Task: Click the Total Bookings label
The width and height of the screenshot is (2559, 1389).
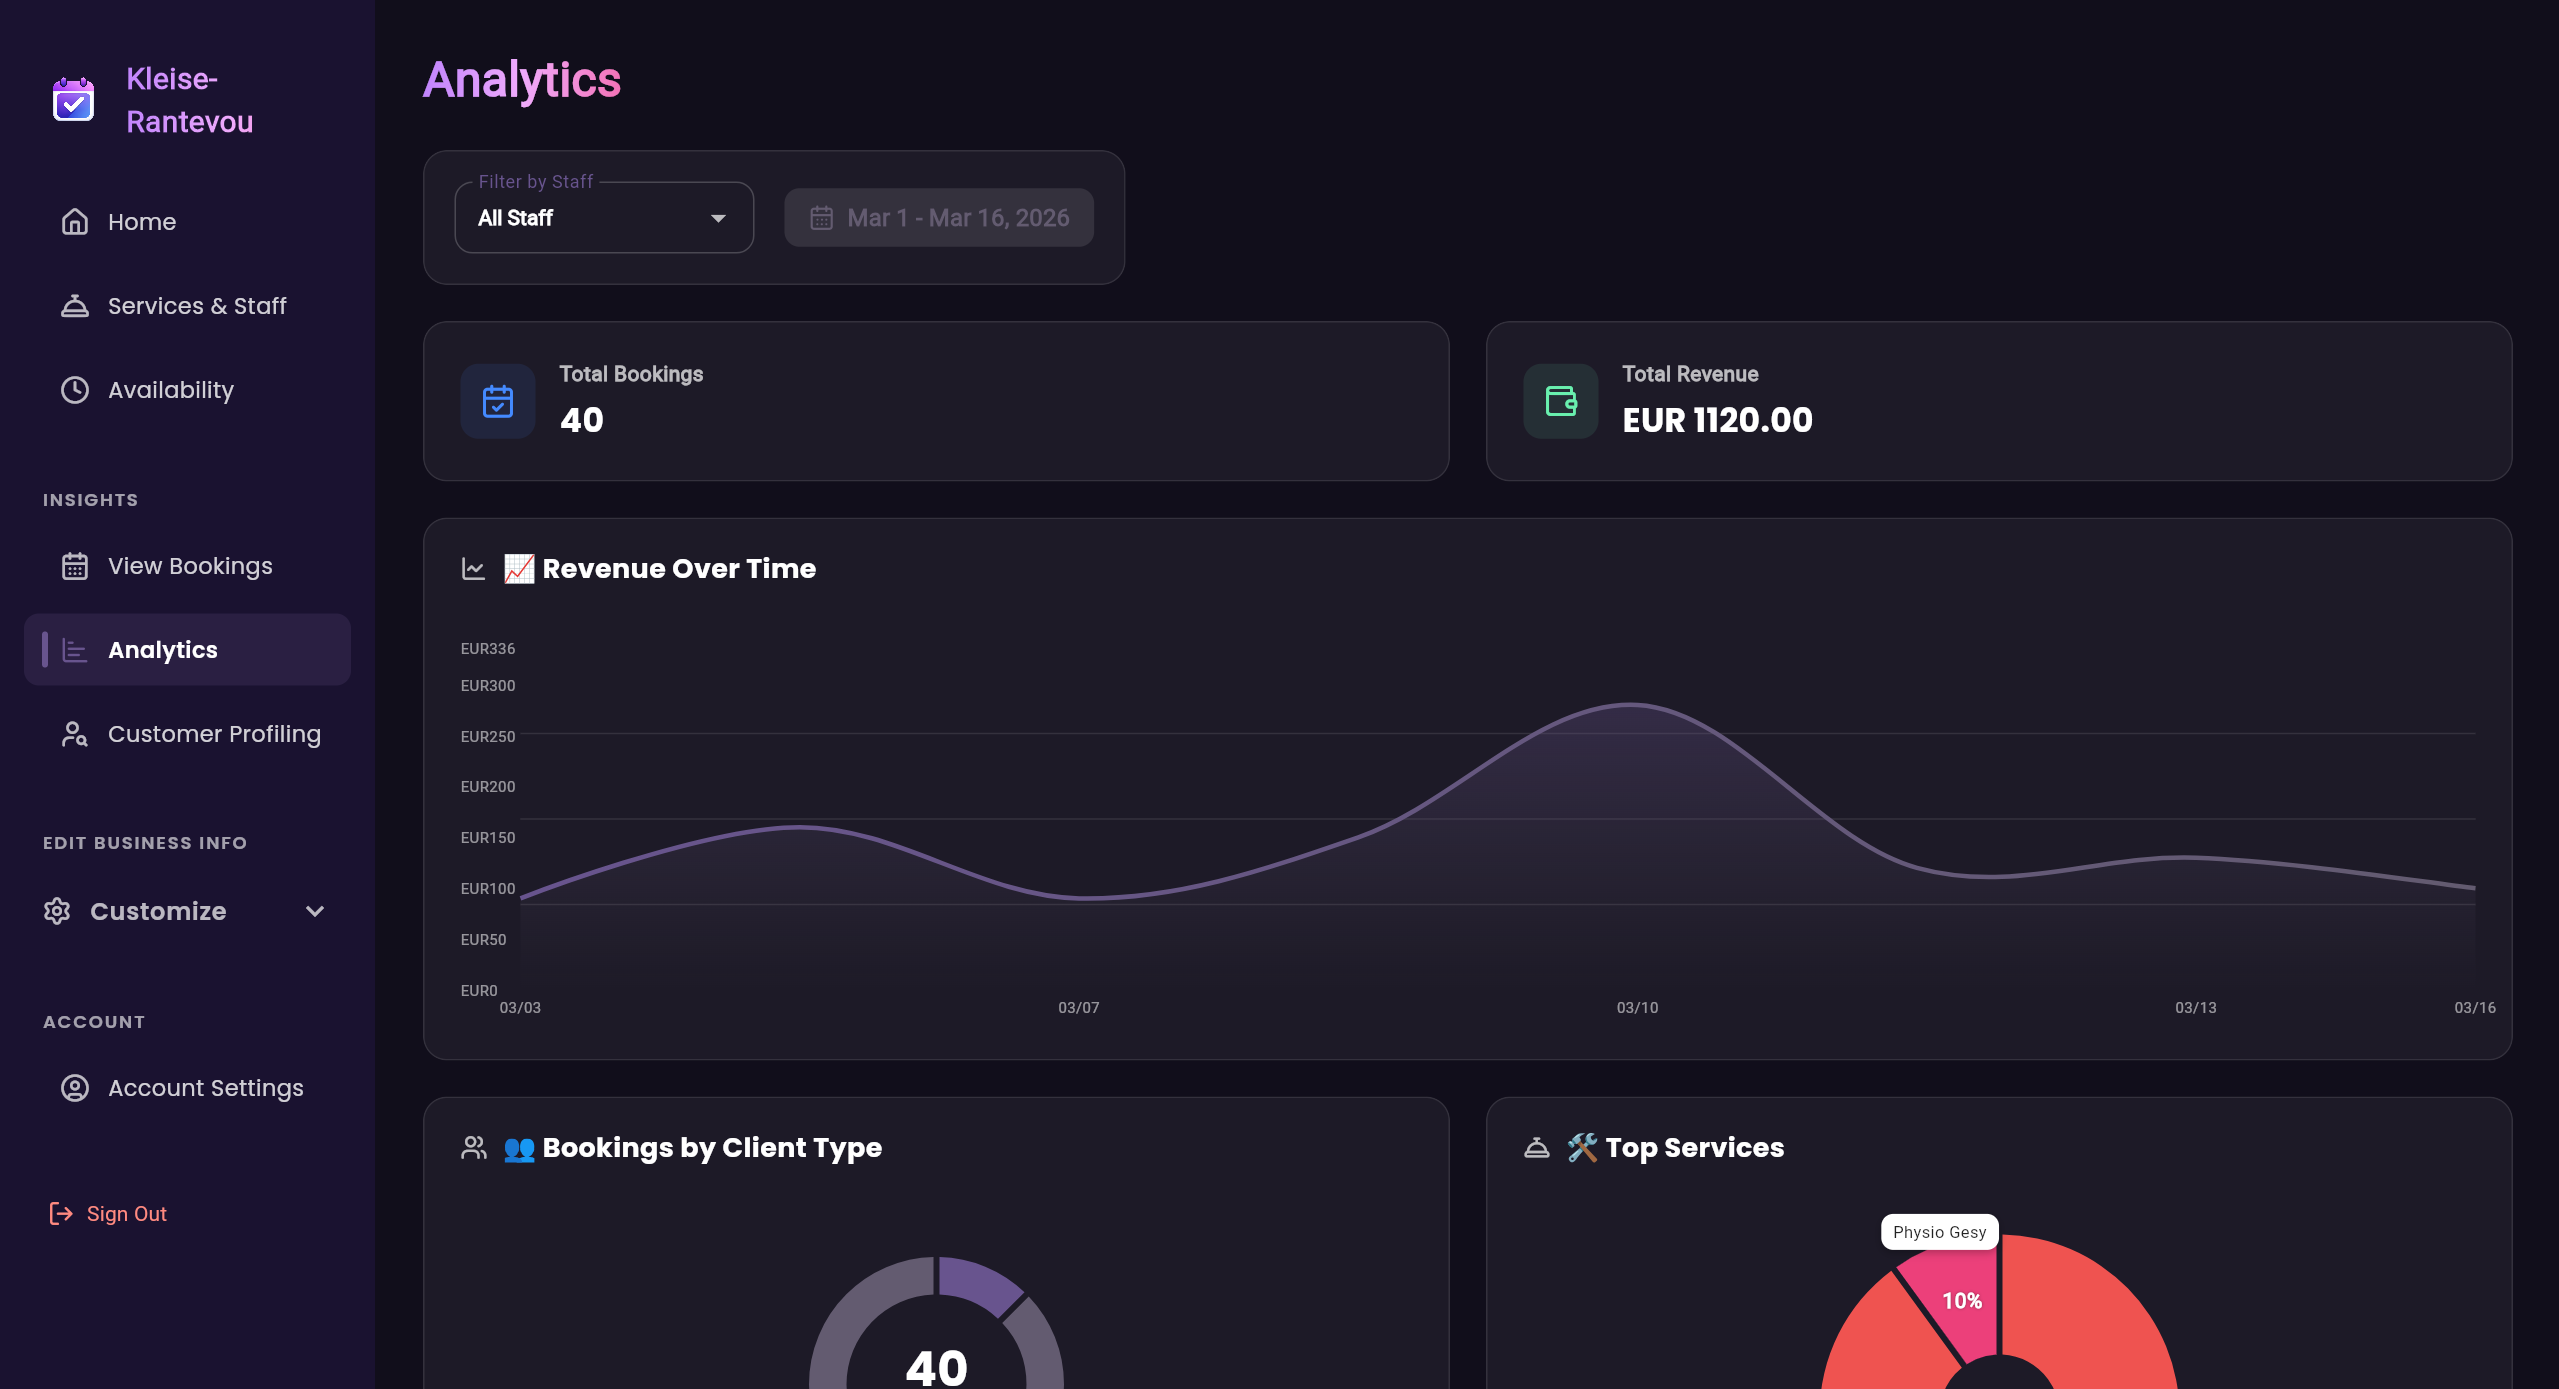Action: coord(631,374)
